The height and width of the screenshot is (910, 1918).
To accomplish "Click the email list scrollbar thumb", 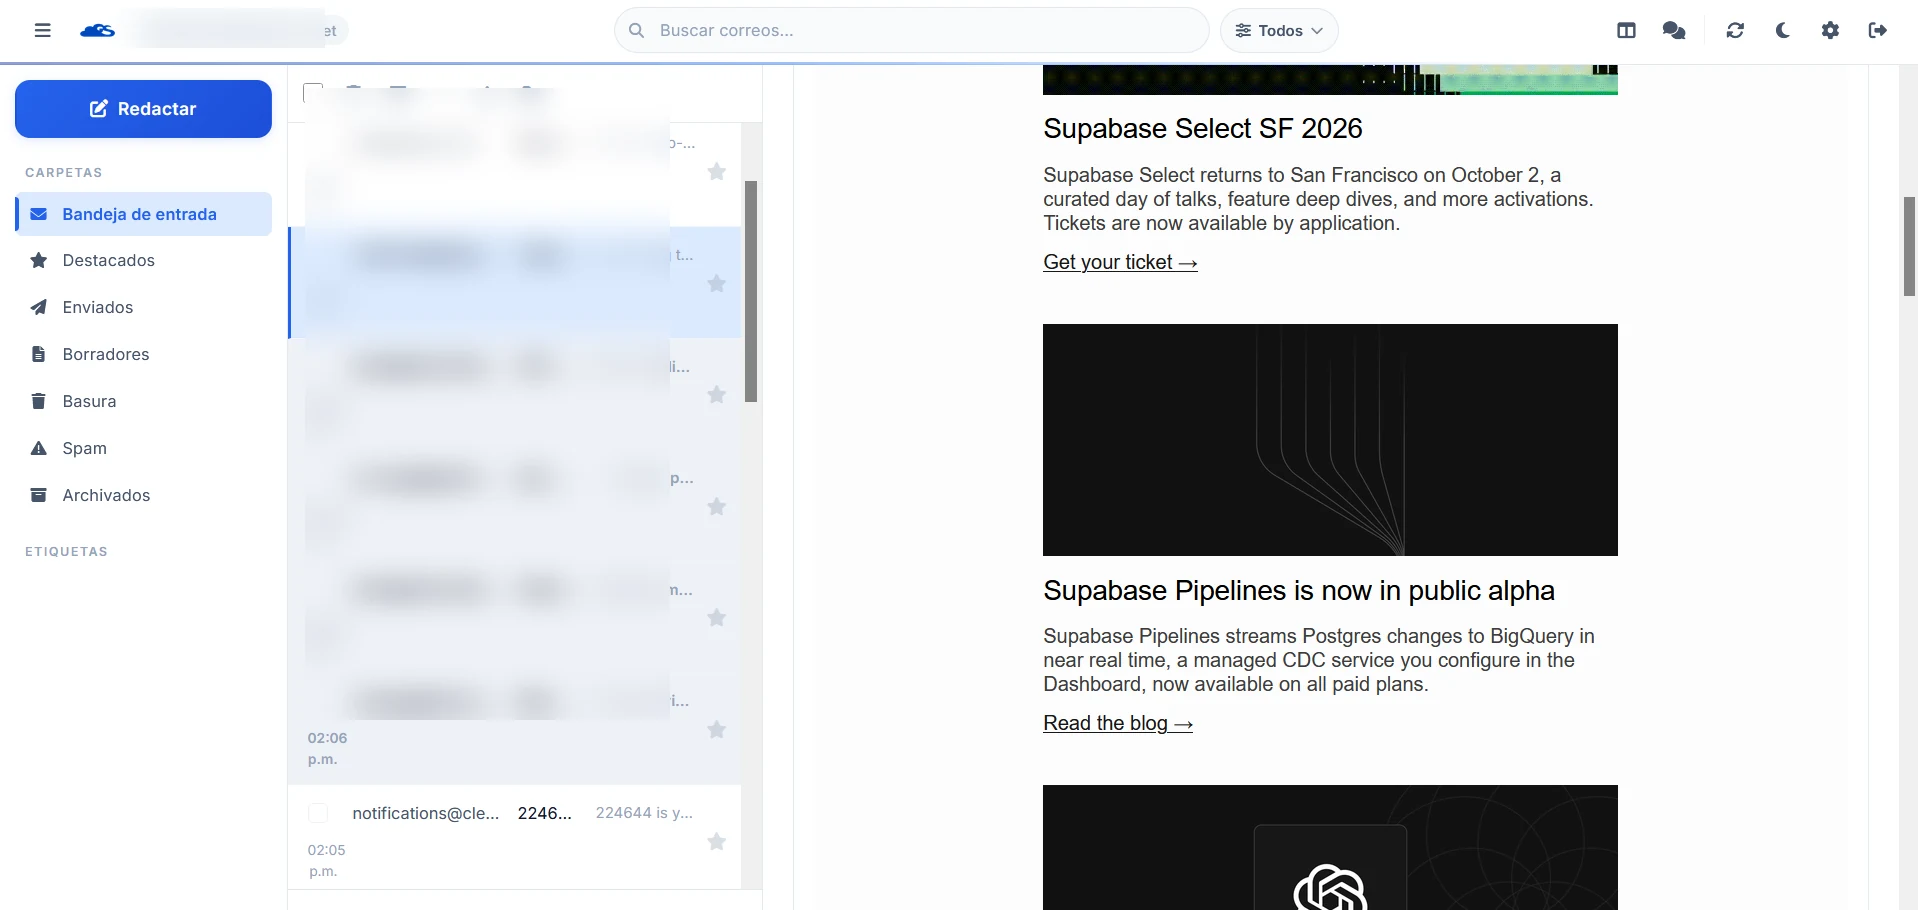I will click(x=751, y=291).
